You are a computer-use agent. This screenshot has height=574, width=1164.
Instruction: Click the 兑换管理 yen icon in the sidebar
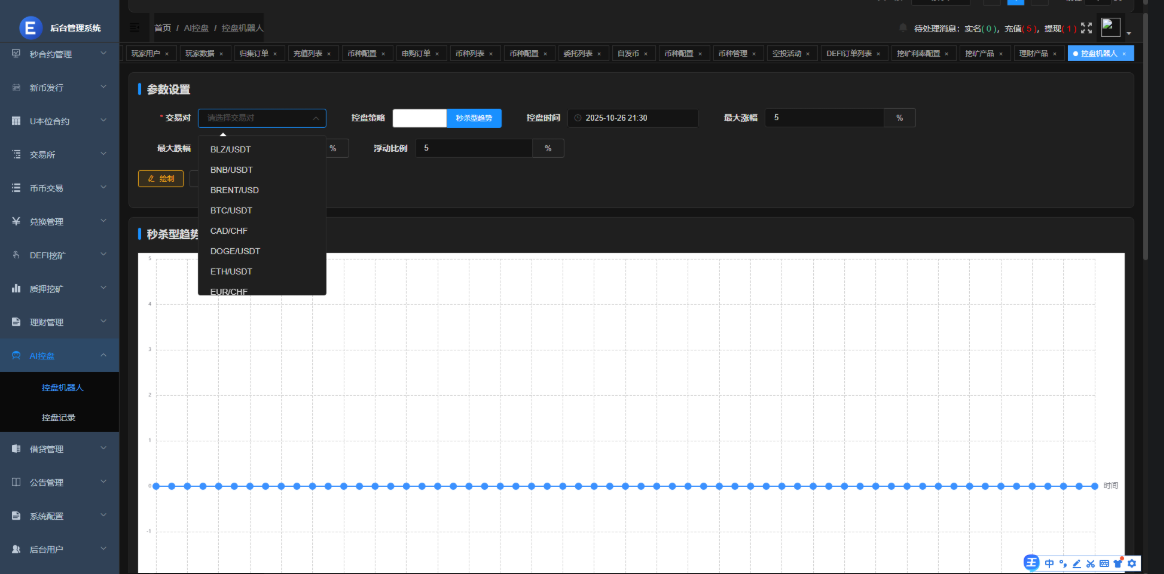click(17, 221)
